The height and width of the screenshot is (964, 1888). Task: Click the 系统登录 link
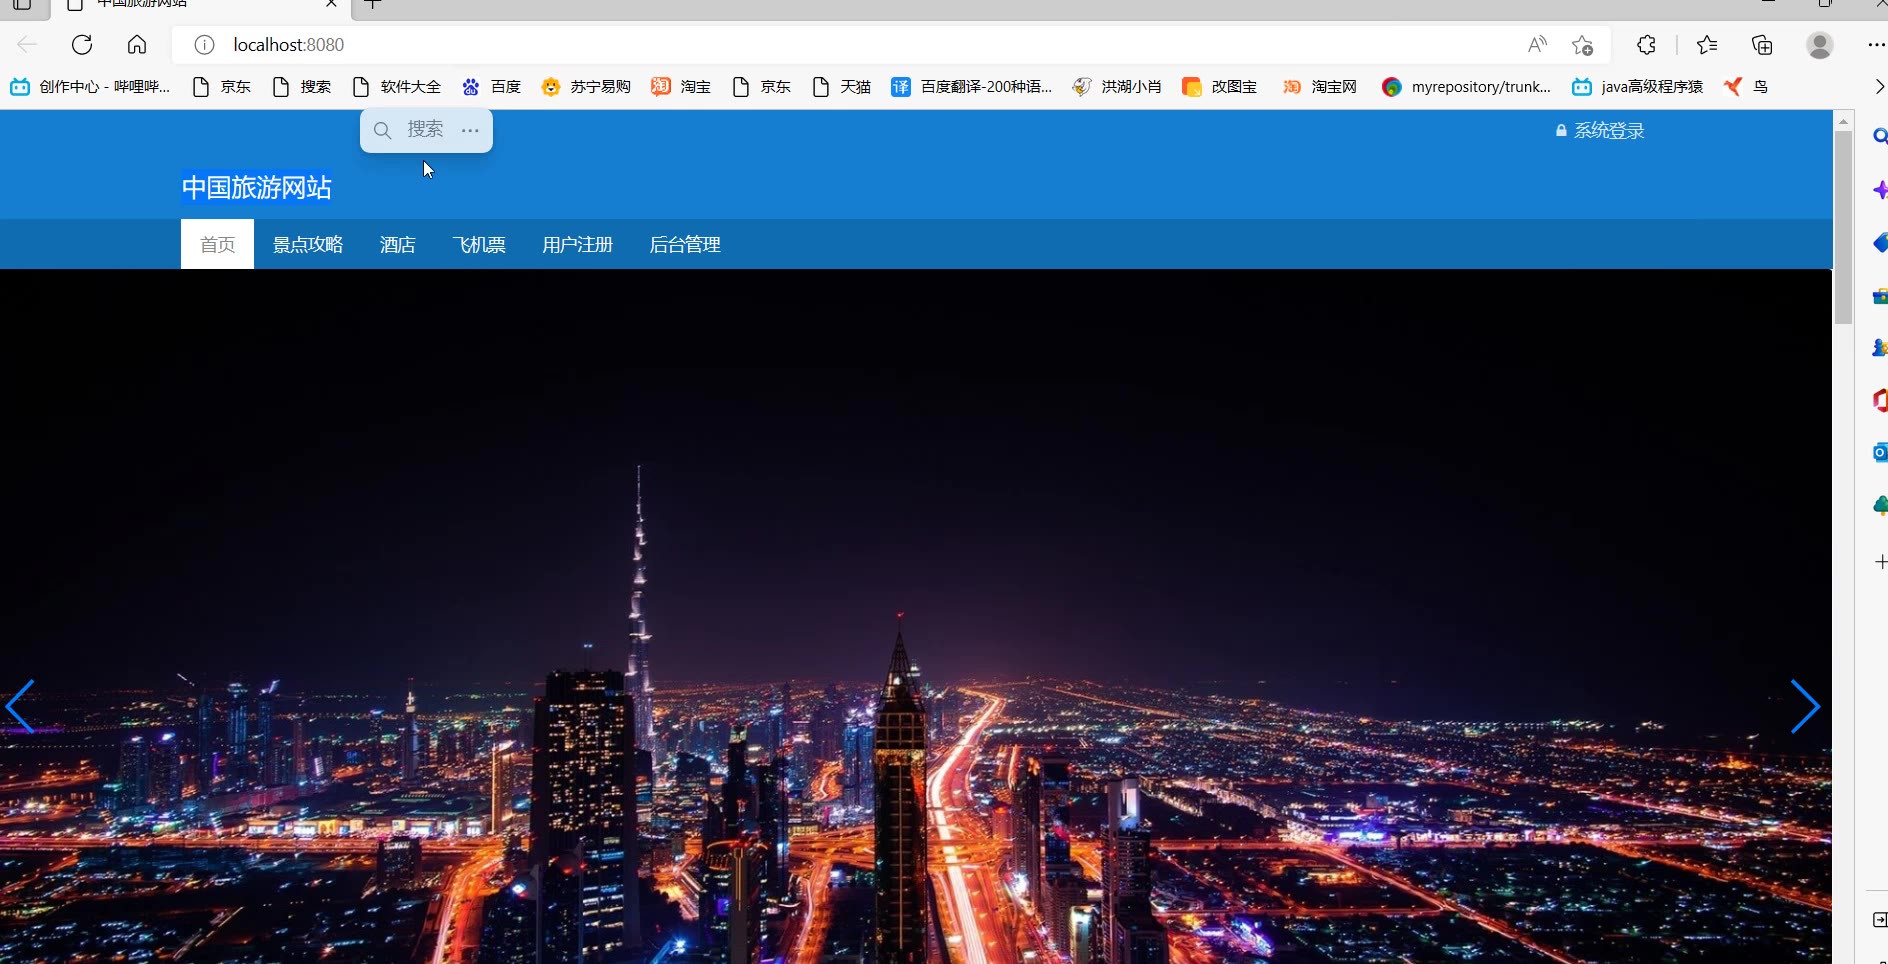point(1600,131)
